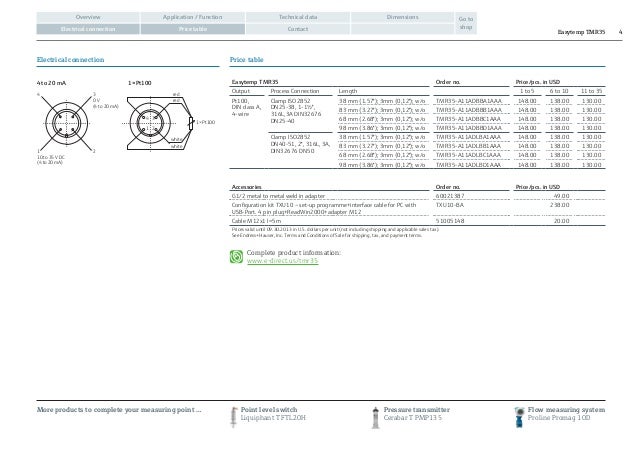Viewport: 638px width, 452px height.
Task: Click the Output column header
Action: tap(240, 91)
